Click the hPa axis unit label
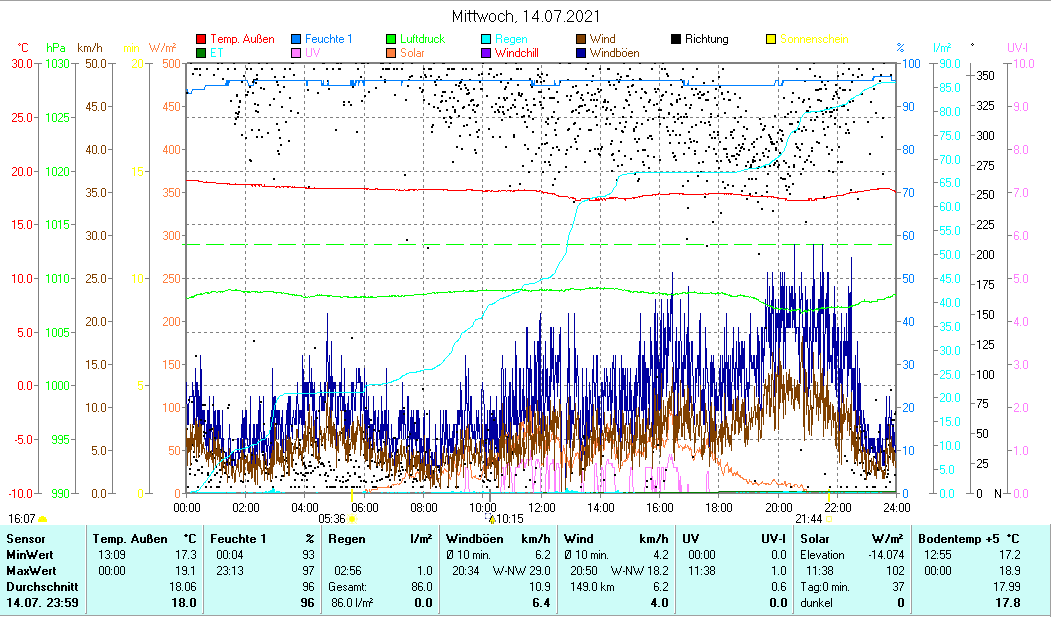This screenshot has height=617, width=1051. 57,48
